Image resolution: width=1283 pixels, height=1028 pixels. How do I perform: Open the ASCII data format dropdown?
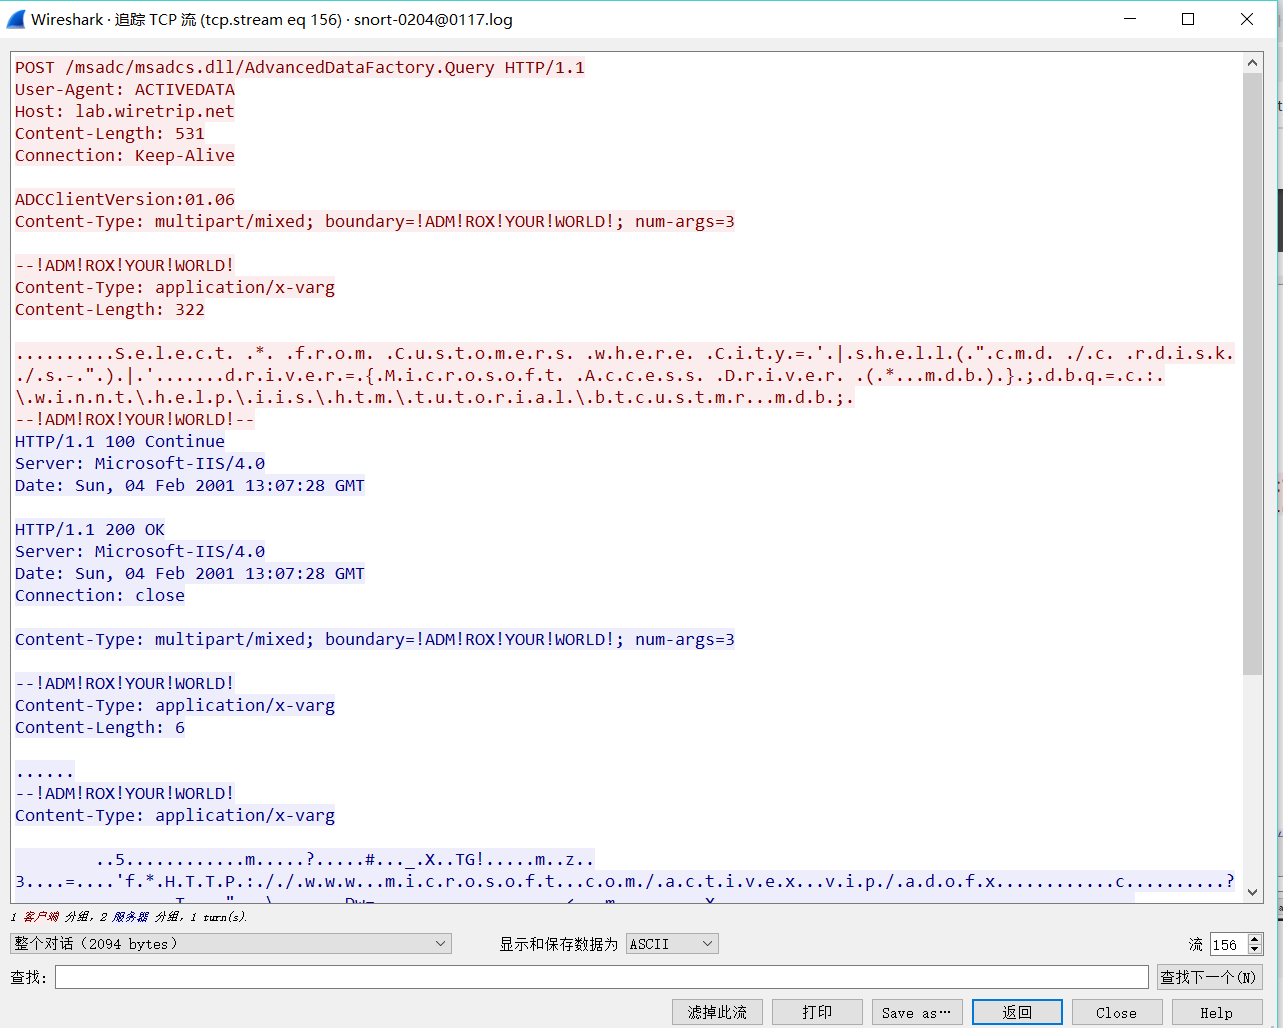[x=672, y=944]
